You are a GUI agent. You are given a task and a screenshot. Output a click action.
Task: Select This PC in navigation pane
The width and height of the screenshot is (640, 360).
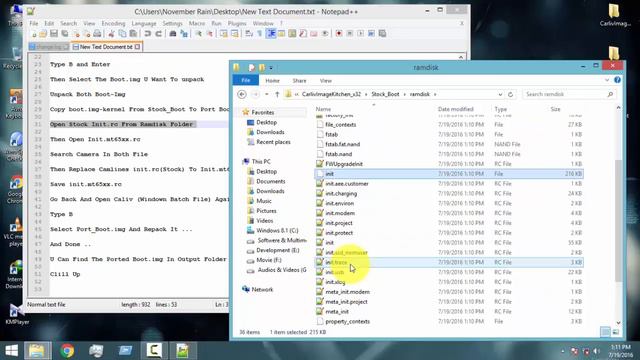[261, 162]
